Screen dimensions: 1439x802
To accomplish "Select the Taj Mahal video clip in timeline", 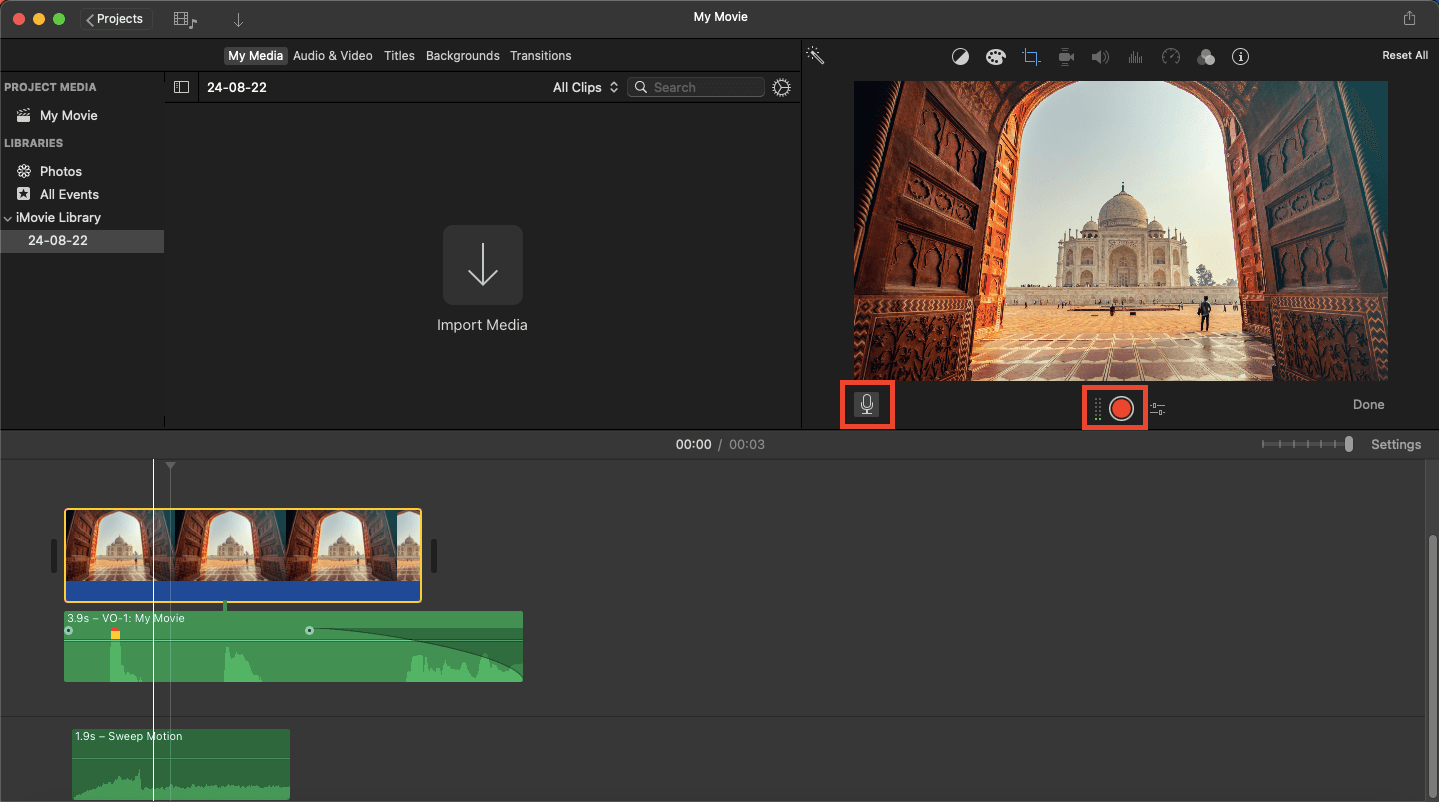I will click(x=243, y=556).
